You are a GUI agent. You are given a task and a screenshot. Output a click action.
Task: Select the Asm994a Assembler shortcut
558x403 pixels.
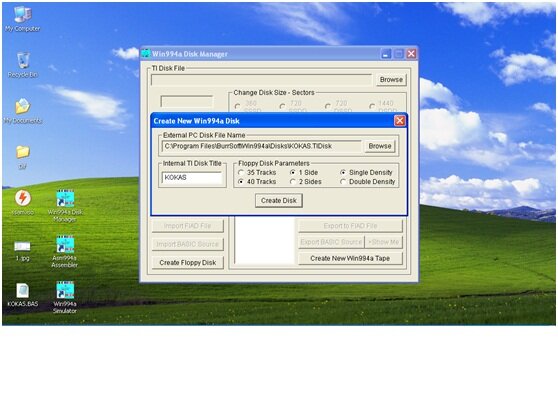point(65,251)
